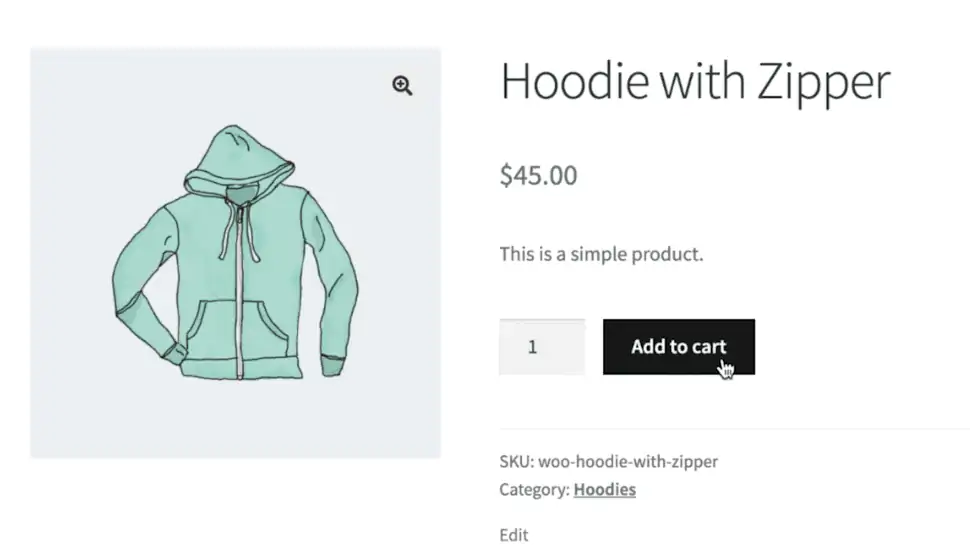Click the 'Add to cart' label text
The height and width of the screenshot is (560, 970).
pyautogui.click(x=678, y=347)
